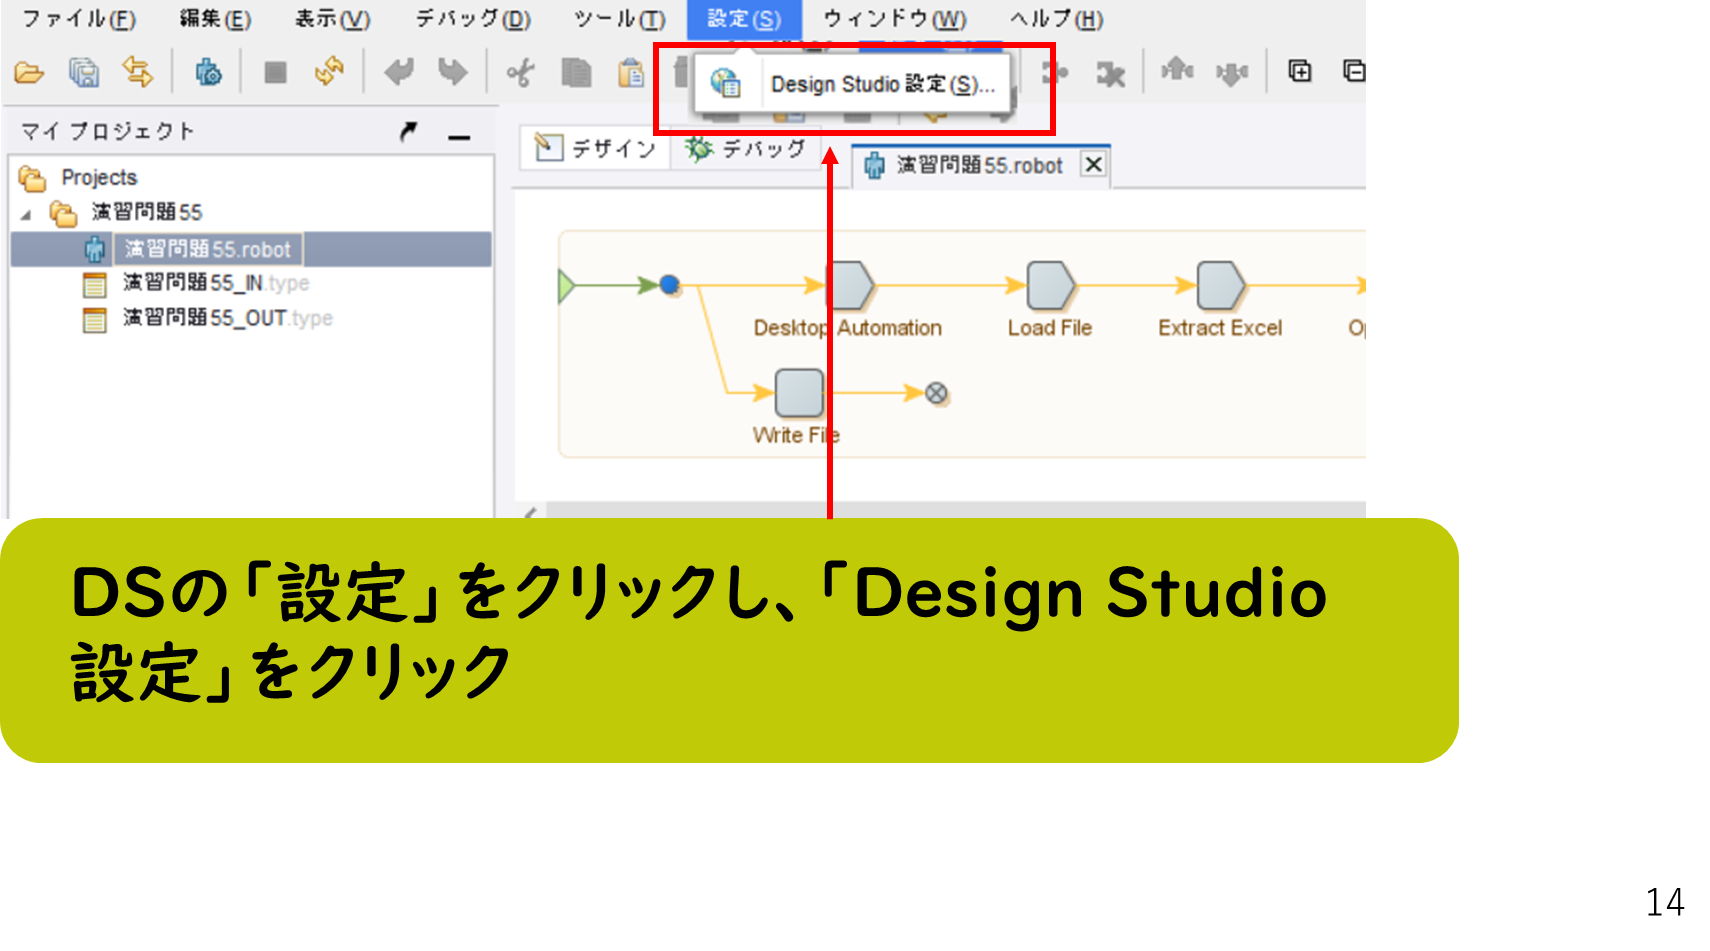Click the open folder toolbar icon
1710x951 pixels.
(30, 72)
